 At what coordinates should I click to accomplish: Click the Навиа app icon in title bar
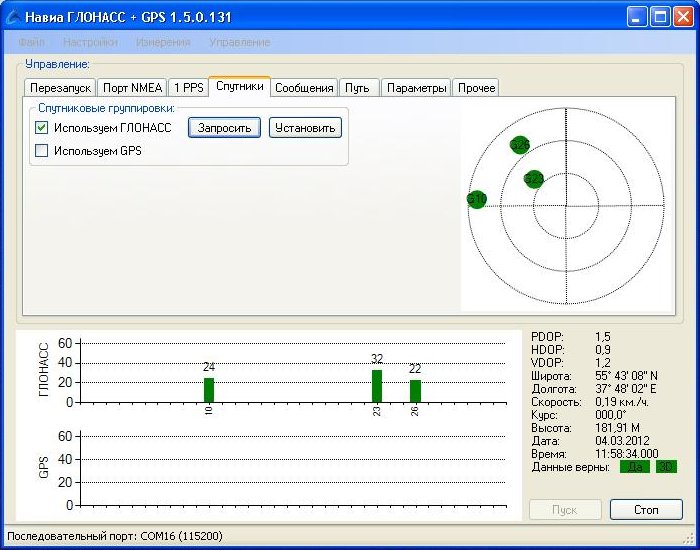(12, 17)
